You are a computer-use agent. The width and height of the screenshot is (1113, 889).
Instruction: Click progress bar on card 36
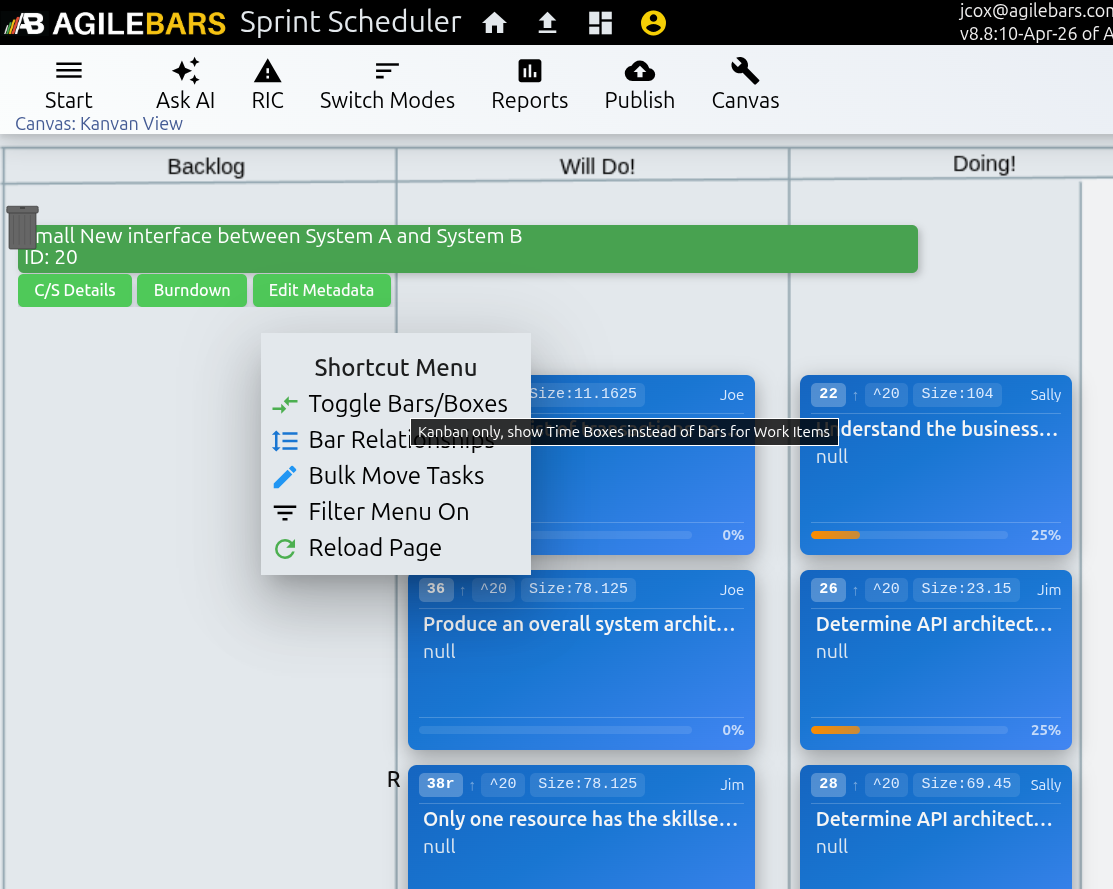point(555,730)
